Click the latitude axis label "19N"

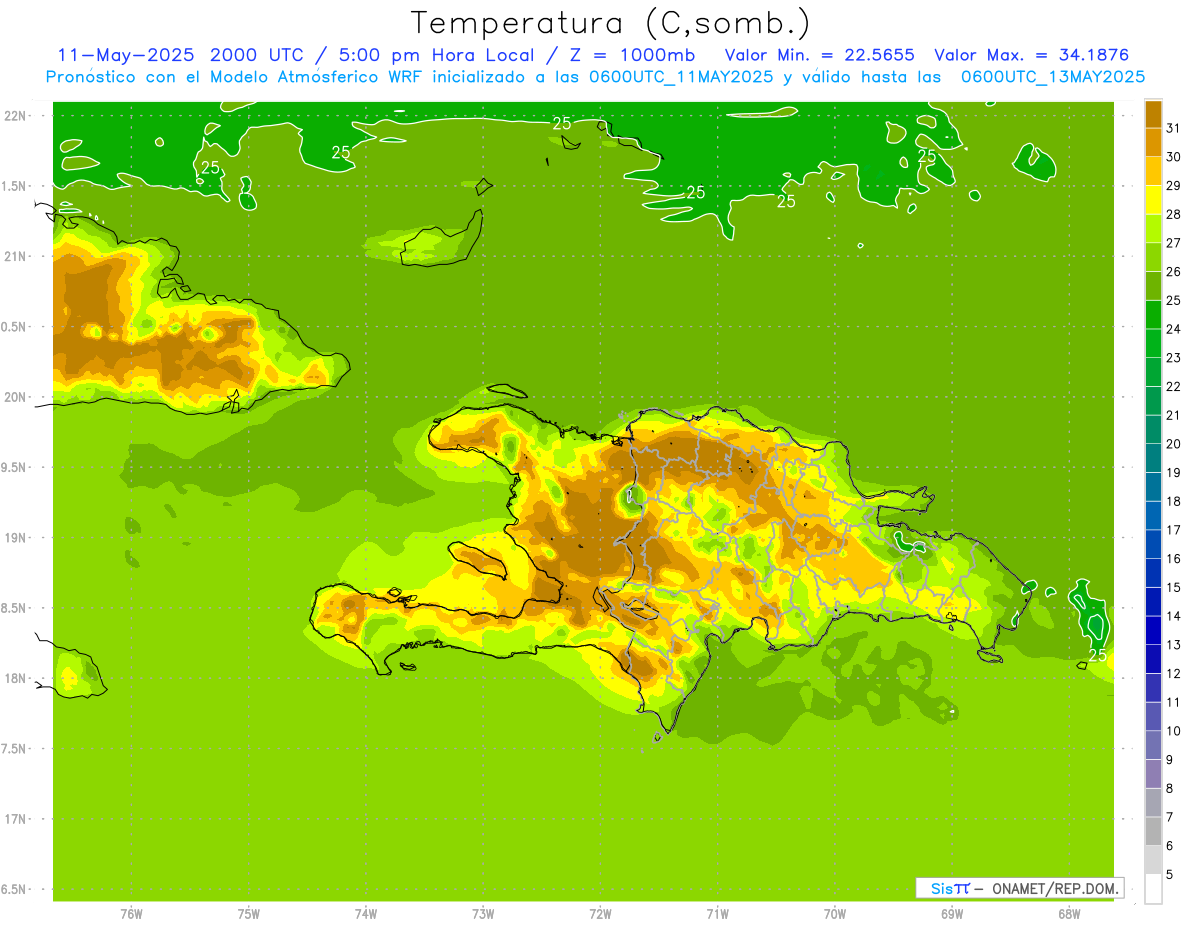tap(14, 537)
